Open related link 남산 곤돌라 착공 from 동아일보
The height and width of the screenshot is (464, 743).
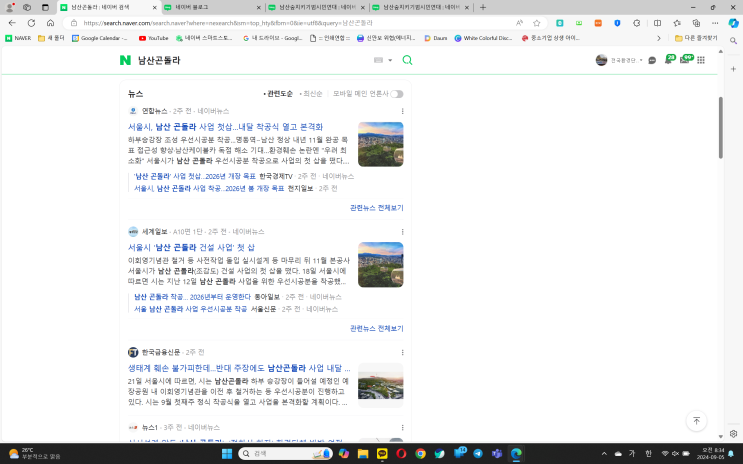pos(192,297)
